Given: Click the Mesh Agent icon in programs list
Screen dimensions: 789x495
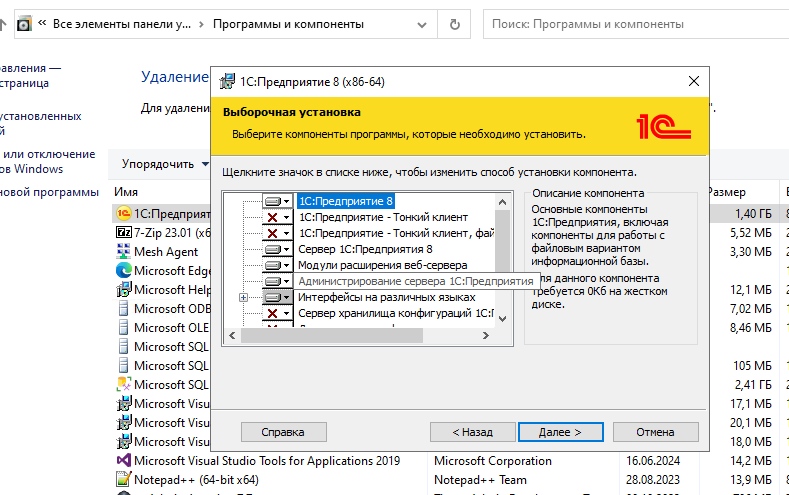Looking at the screenshot, I should 123,251.
